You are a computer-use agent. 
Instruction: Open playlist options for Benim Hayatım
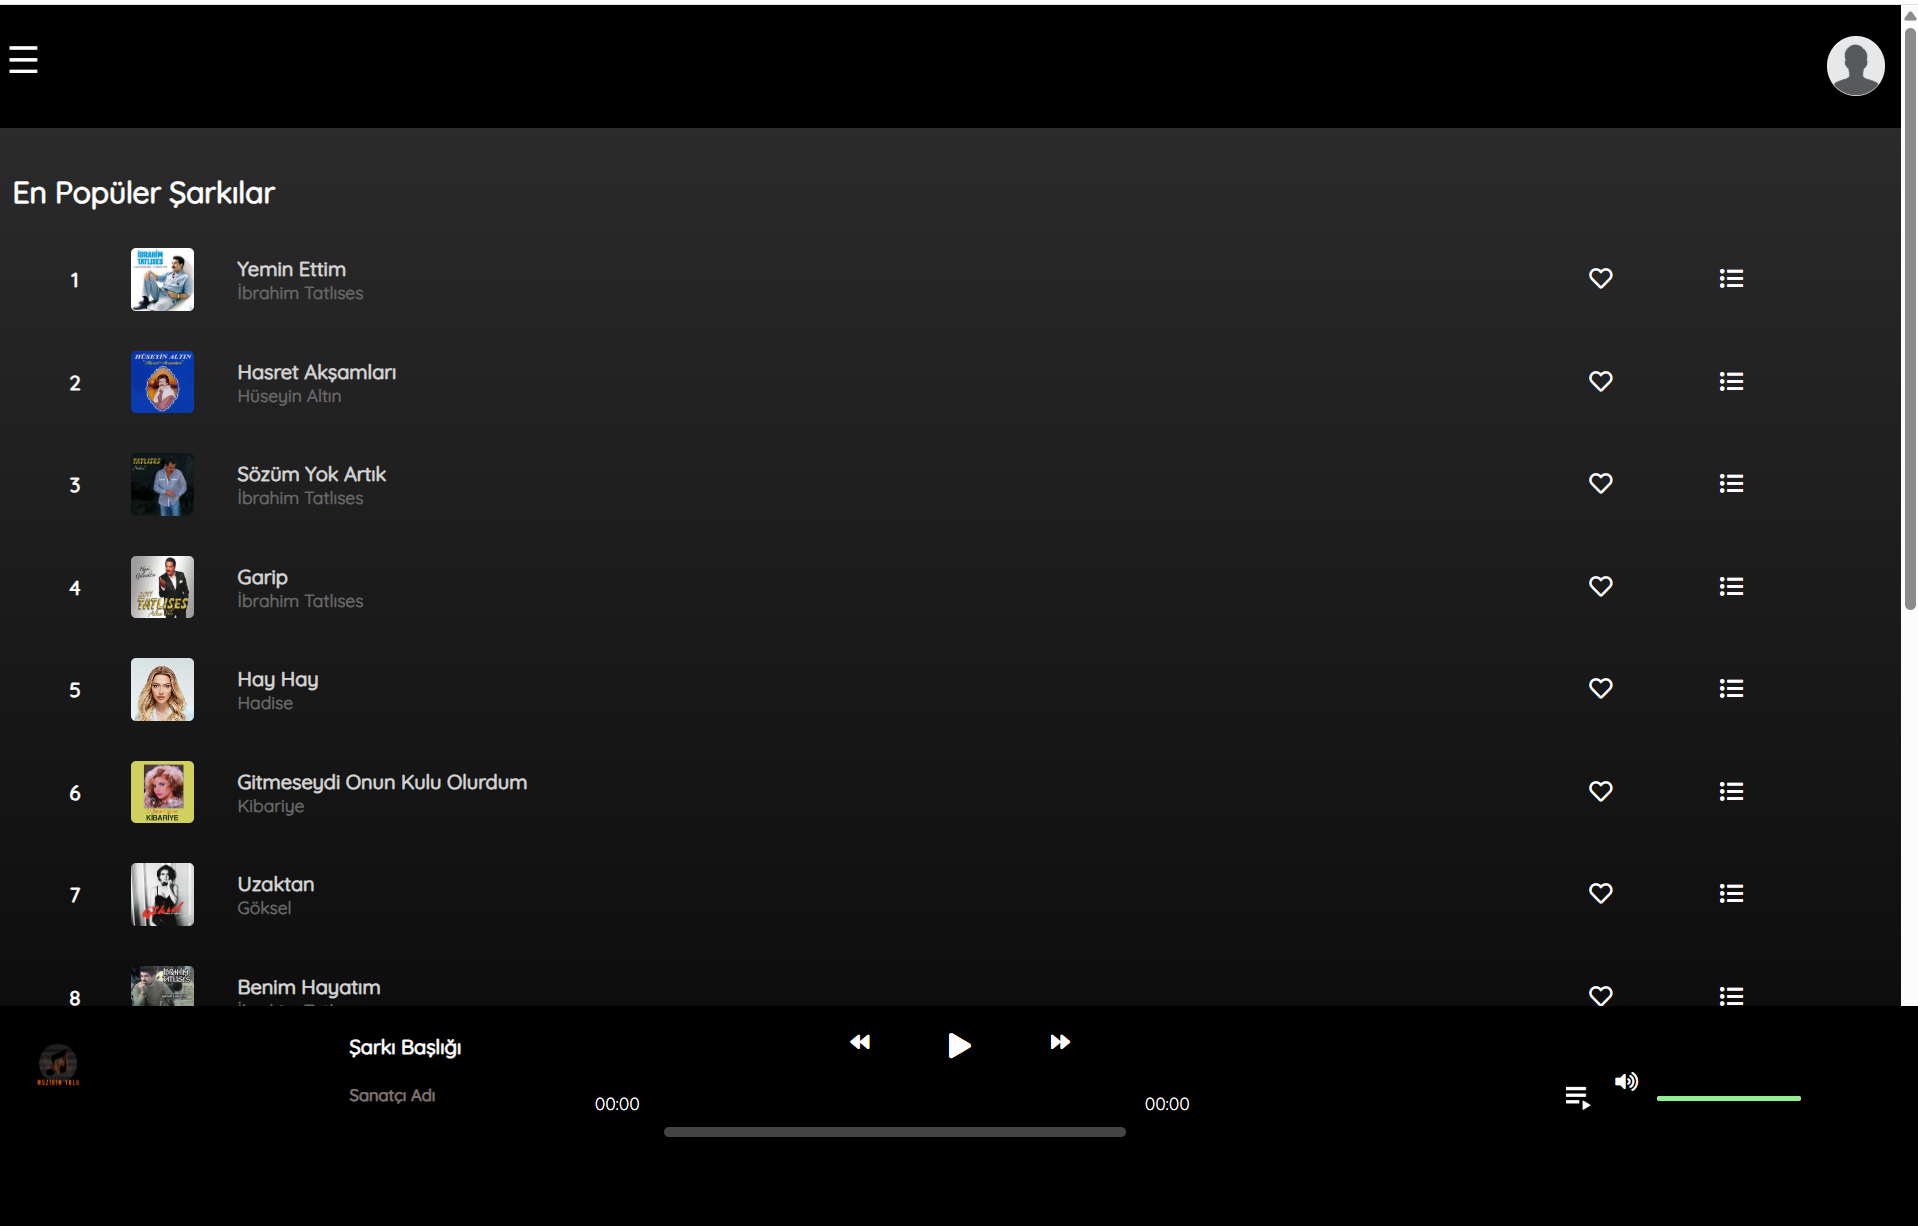(1731, 996)
